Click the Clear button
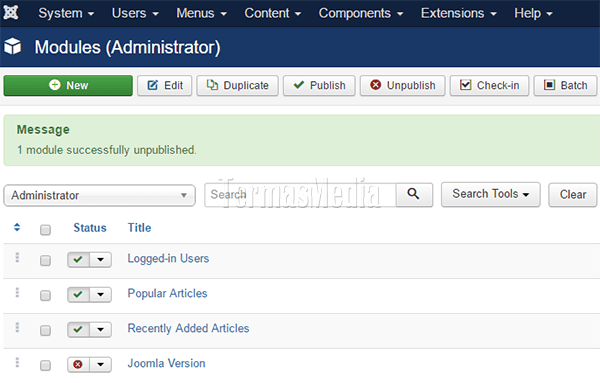Viewport: 600px width, 383px height. pos(573,194)
